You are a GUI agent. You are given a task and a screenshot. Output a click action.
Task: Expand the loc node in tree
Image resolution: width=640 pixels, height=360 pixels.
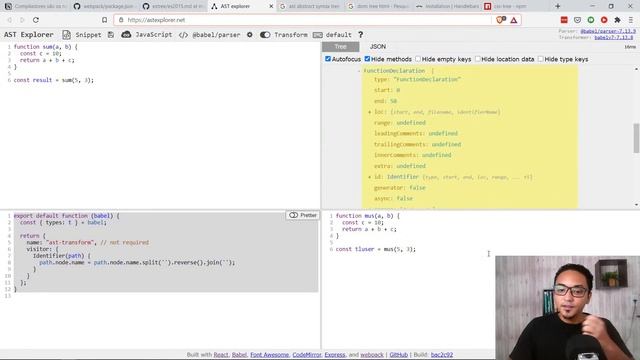pyautogui.click(x=370, y=112)
